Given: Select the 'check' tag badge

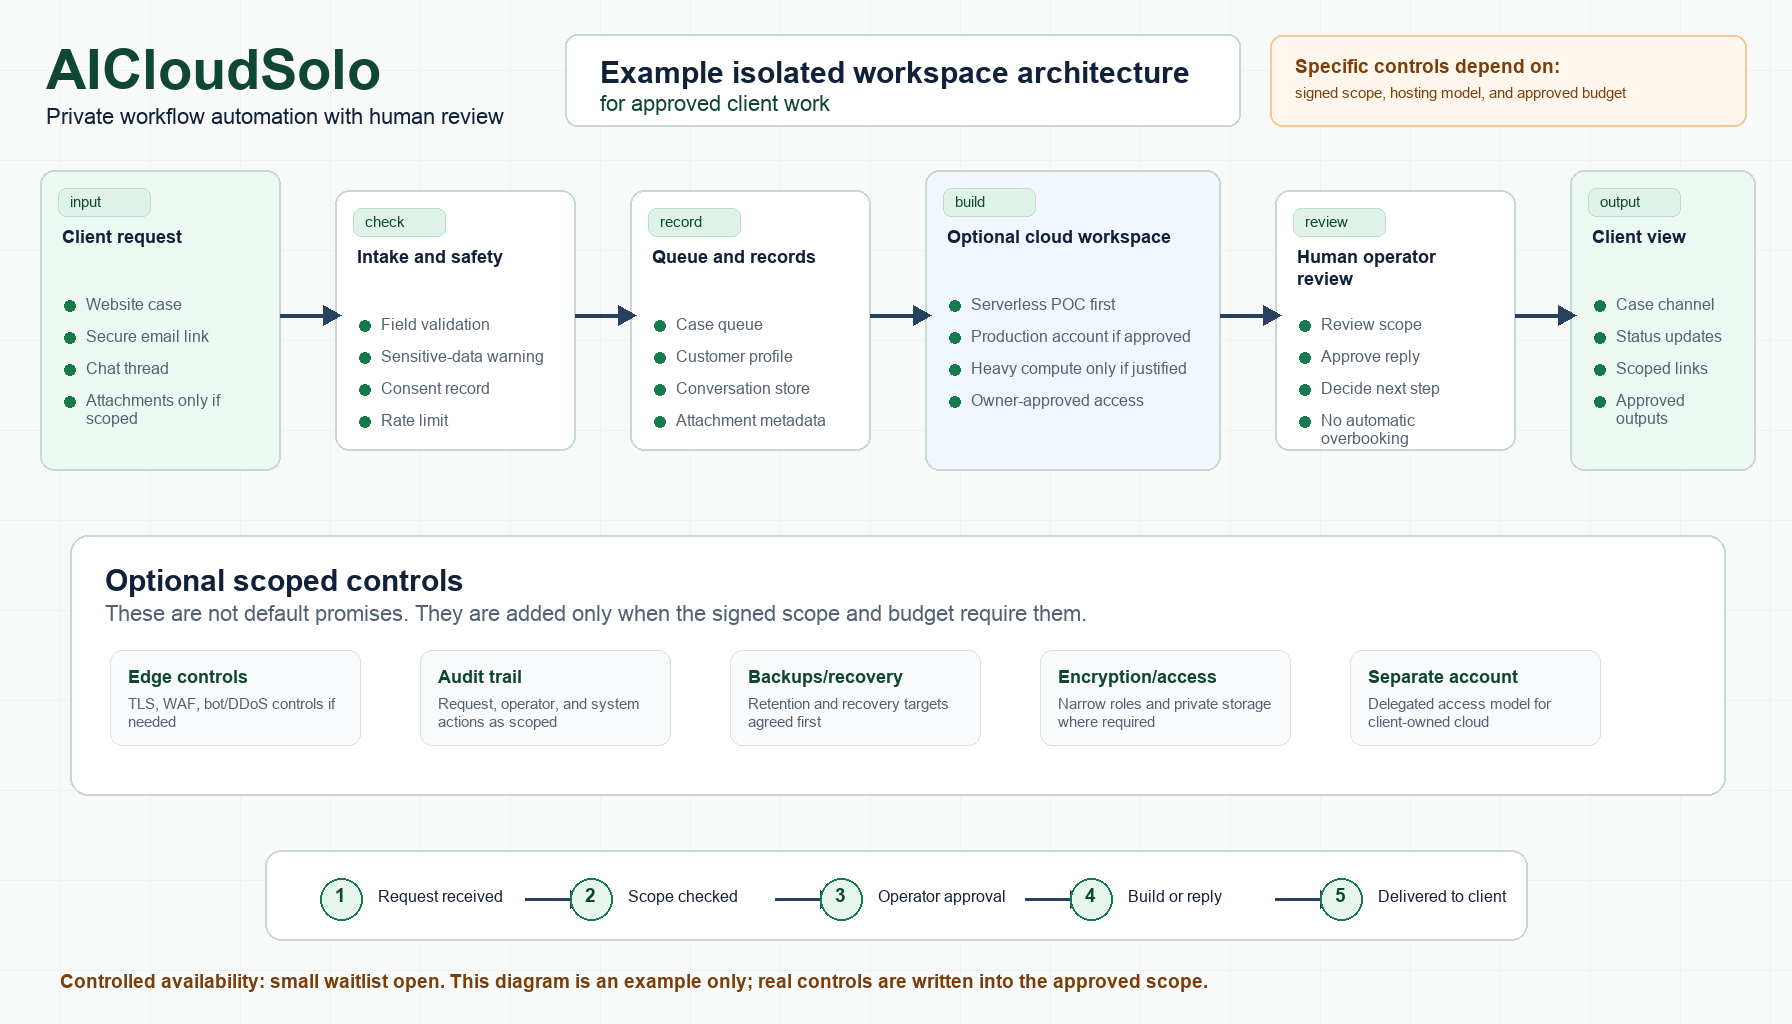Looking at the screenshot, I should pos(399,222).
